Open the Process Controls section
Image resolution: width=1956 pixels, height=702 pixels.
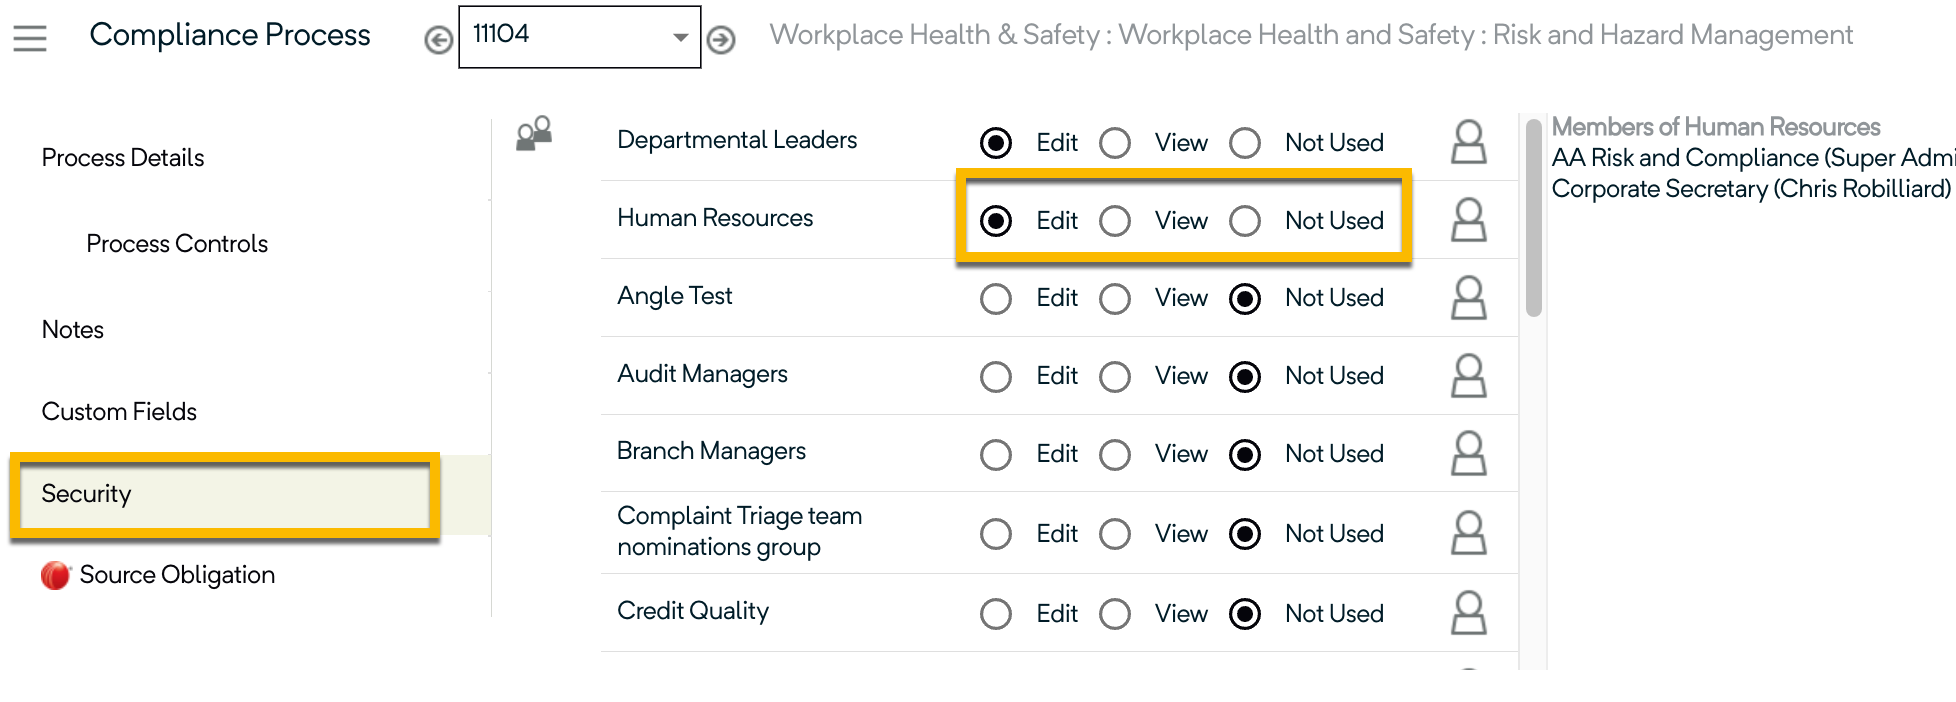(177, 244)
